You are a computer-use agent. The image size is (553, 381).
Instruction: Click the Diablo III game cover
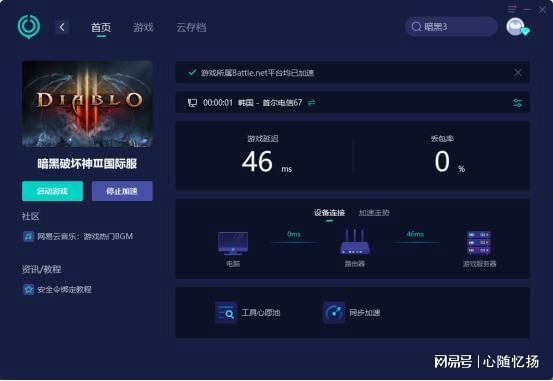(x=87, y=104)
